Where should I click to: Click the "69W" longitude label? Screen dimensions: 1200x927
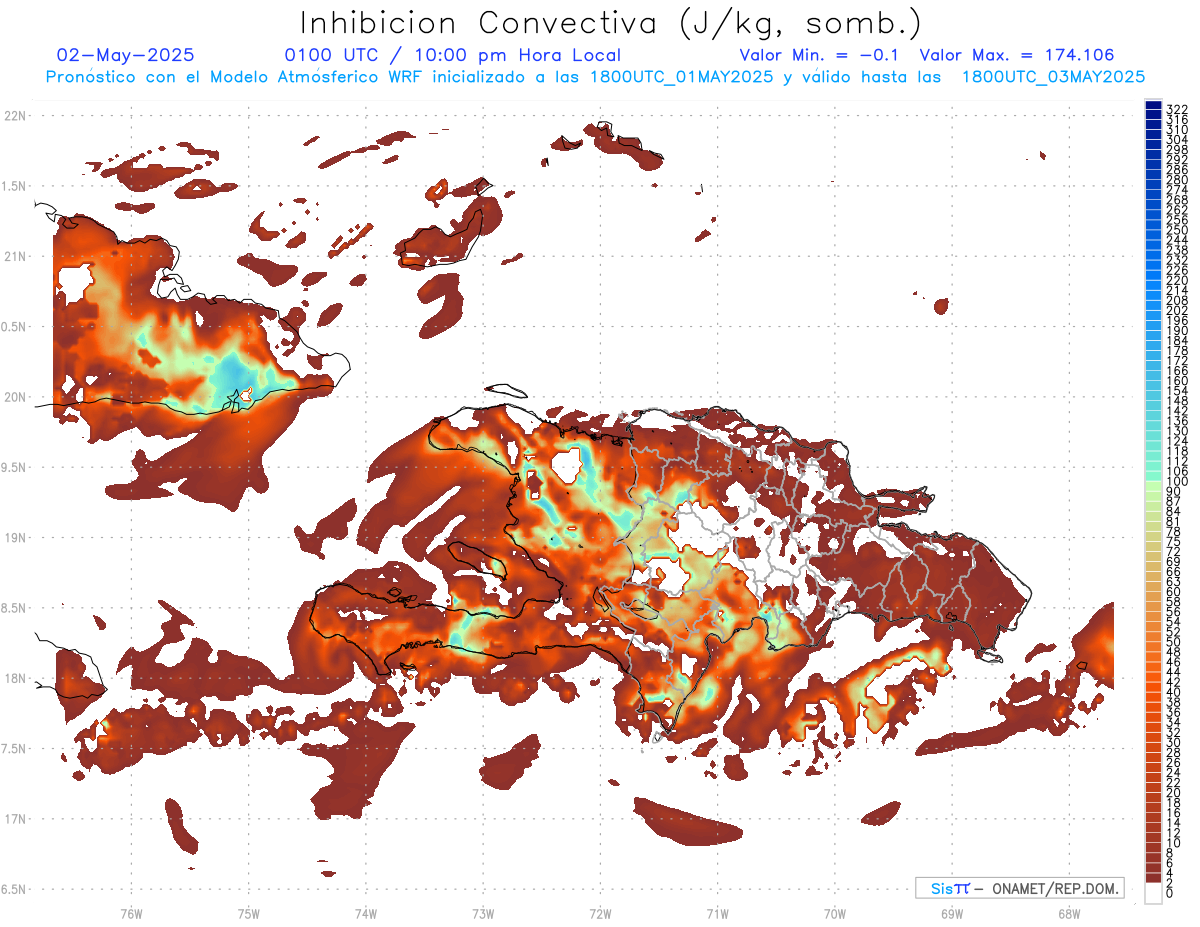tap(952, 913)
